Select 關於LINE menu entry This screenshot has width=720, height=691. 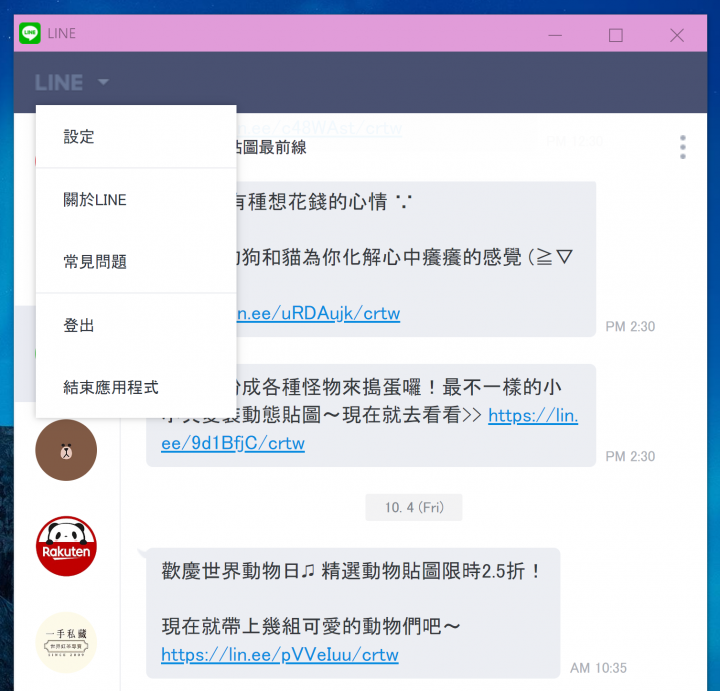pos(136,200)
